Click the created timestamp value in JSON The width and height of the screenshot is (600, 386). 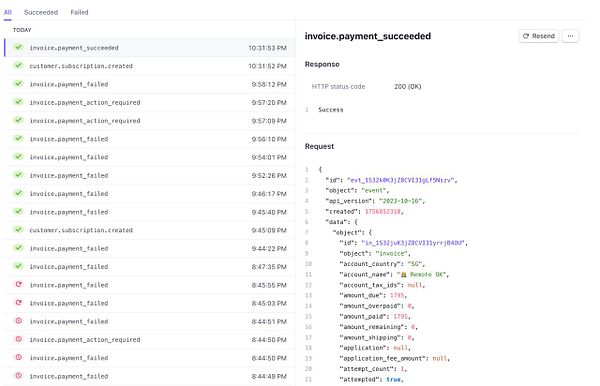383,212
